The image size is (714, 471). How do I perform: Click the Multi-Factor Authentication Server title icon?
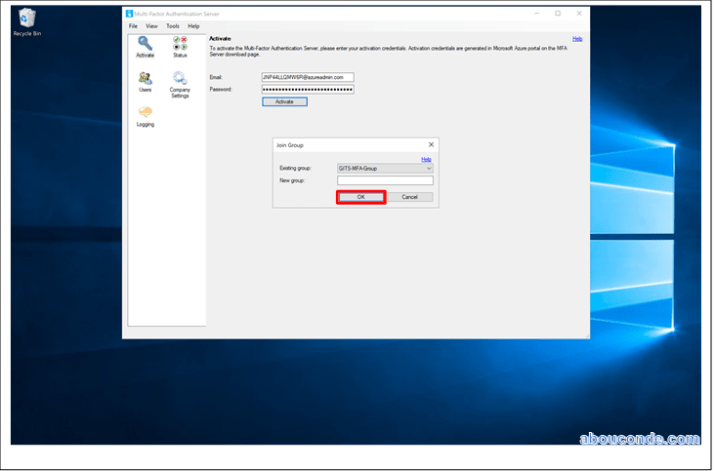(129, 13)
